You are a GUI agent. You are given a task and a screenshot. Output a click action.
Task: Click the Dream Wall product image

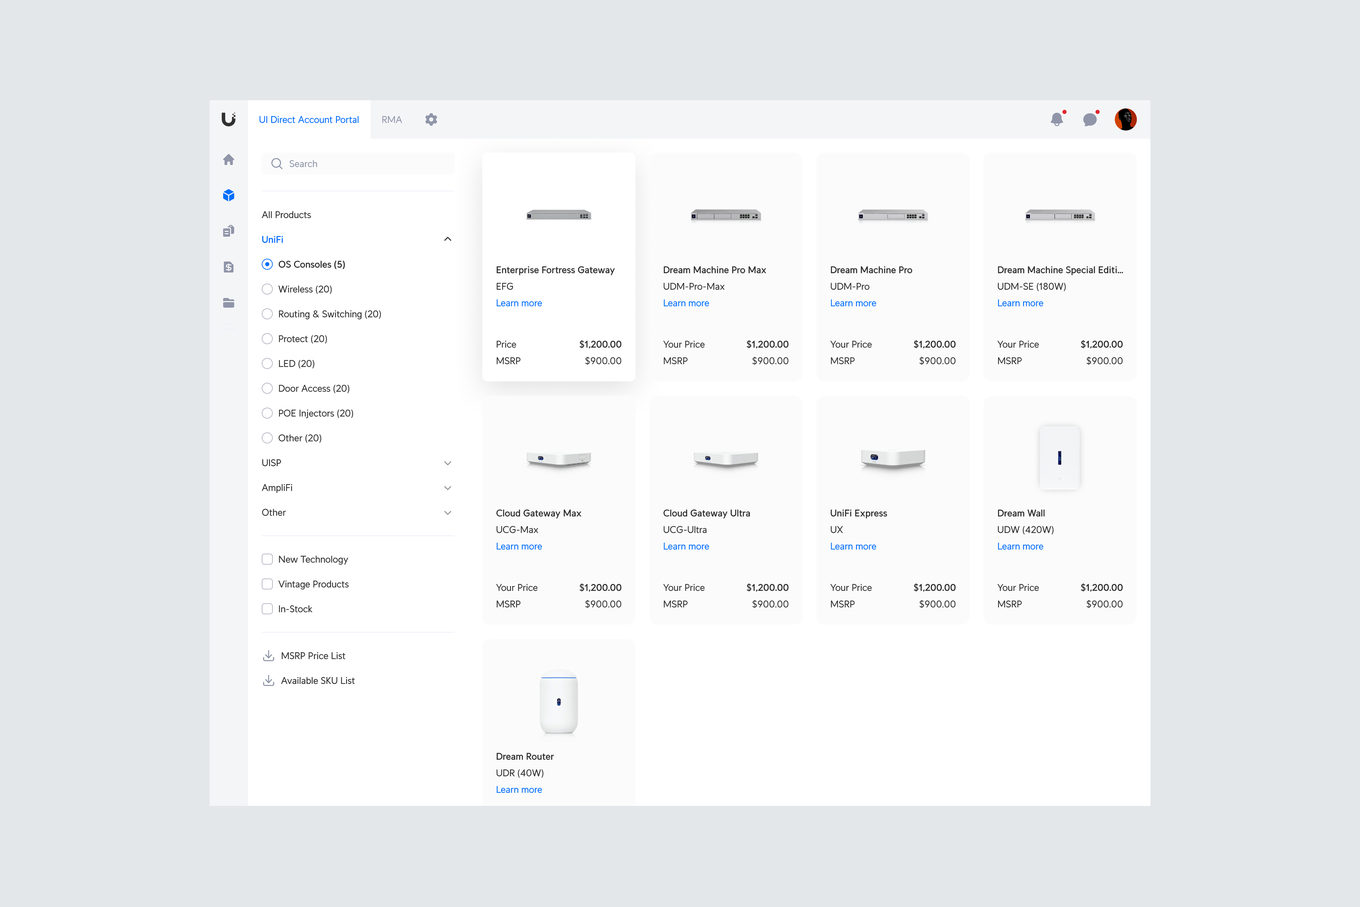[1060, 457]
